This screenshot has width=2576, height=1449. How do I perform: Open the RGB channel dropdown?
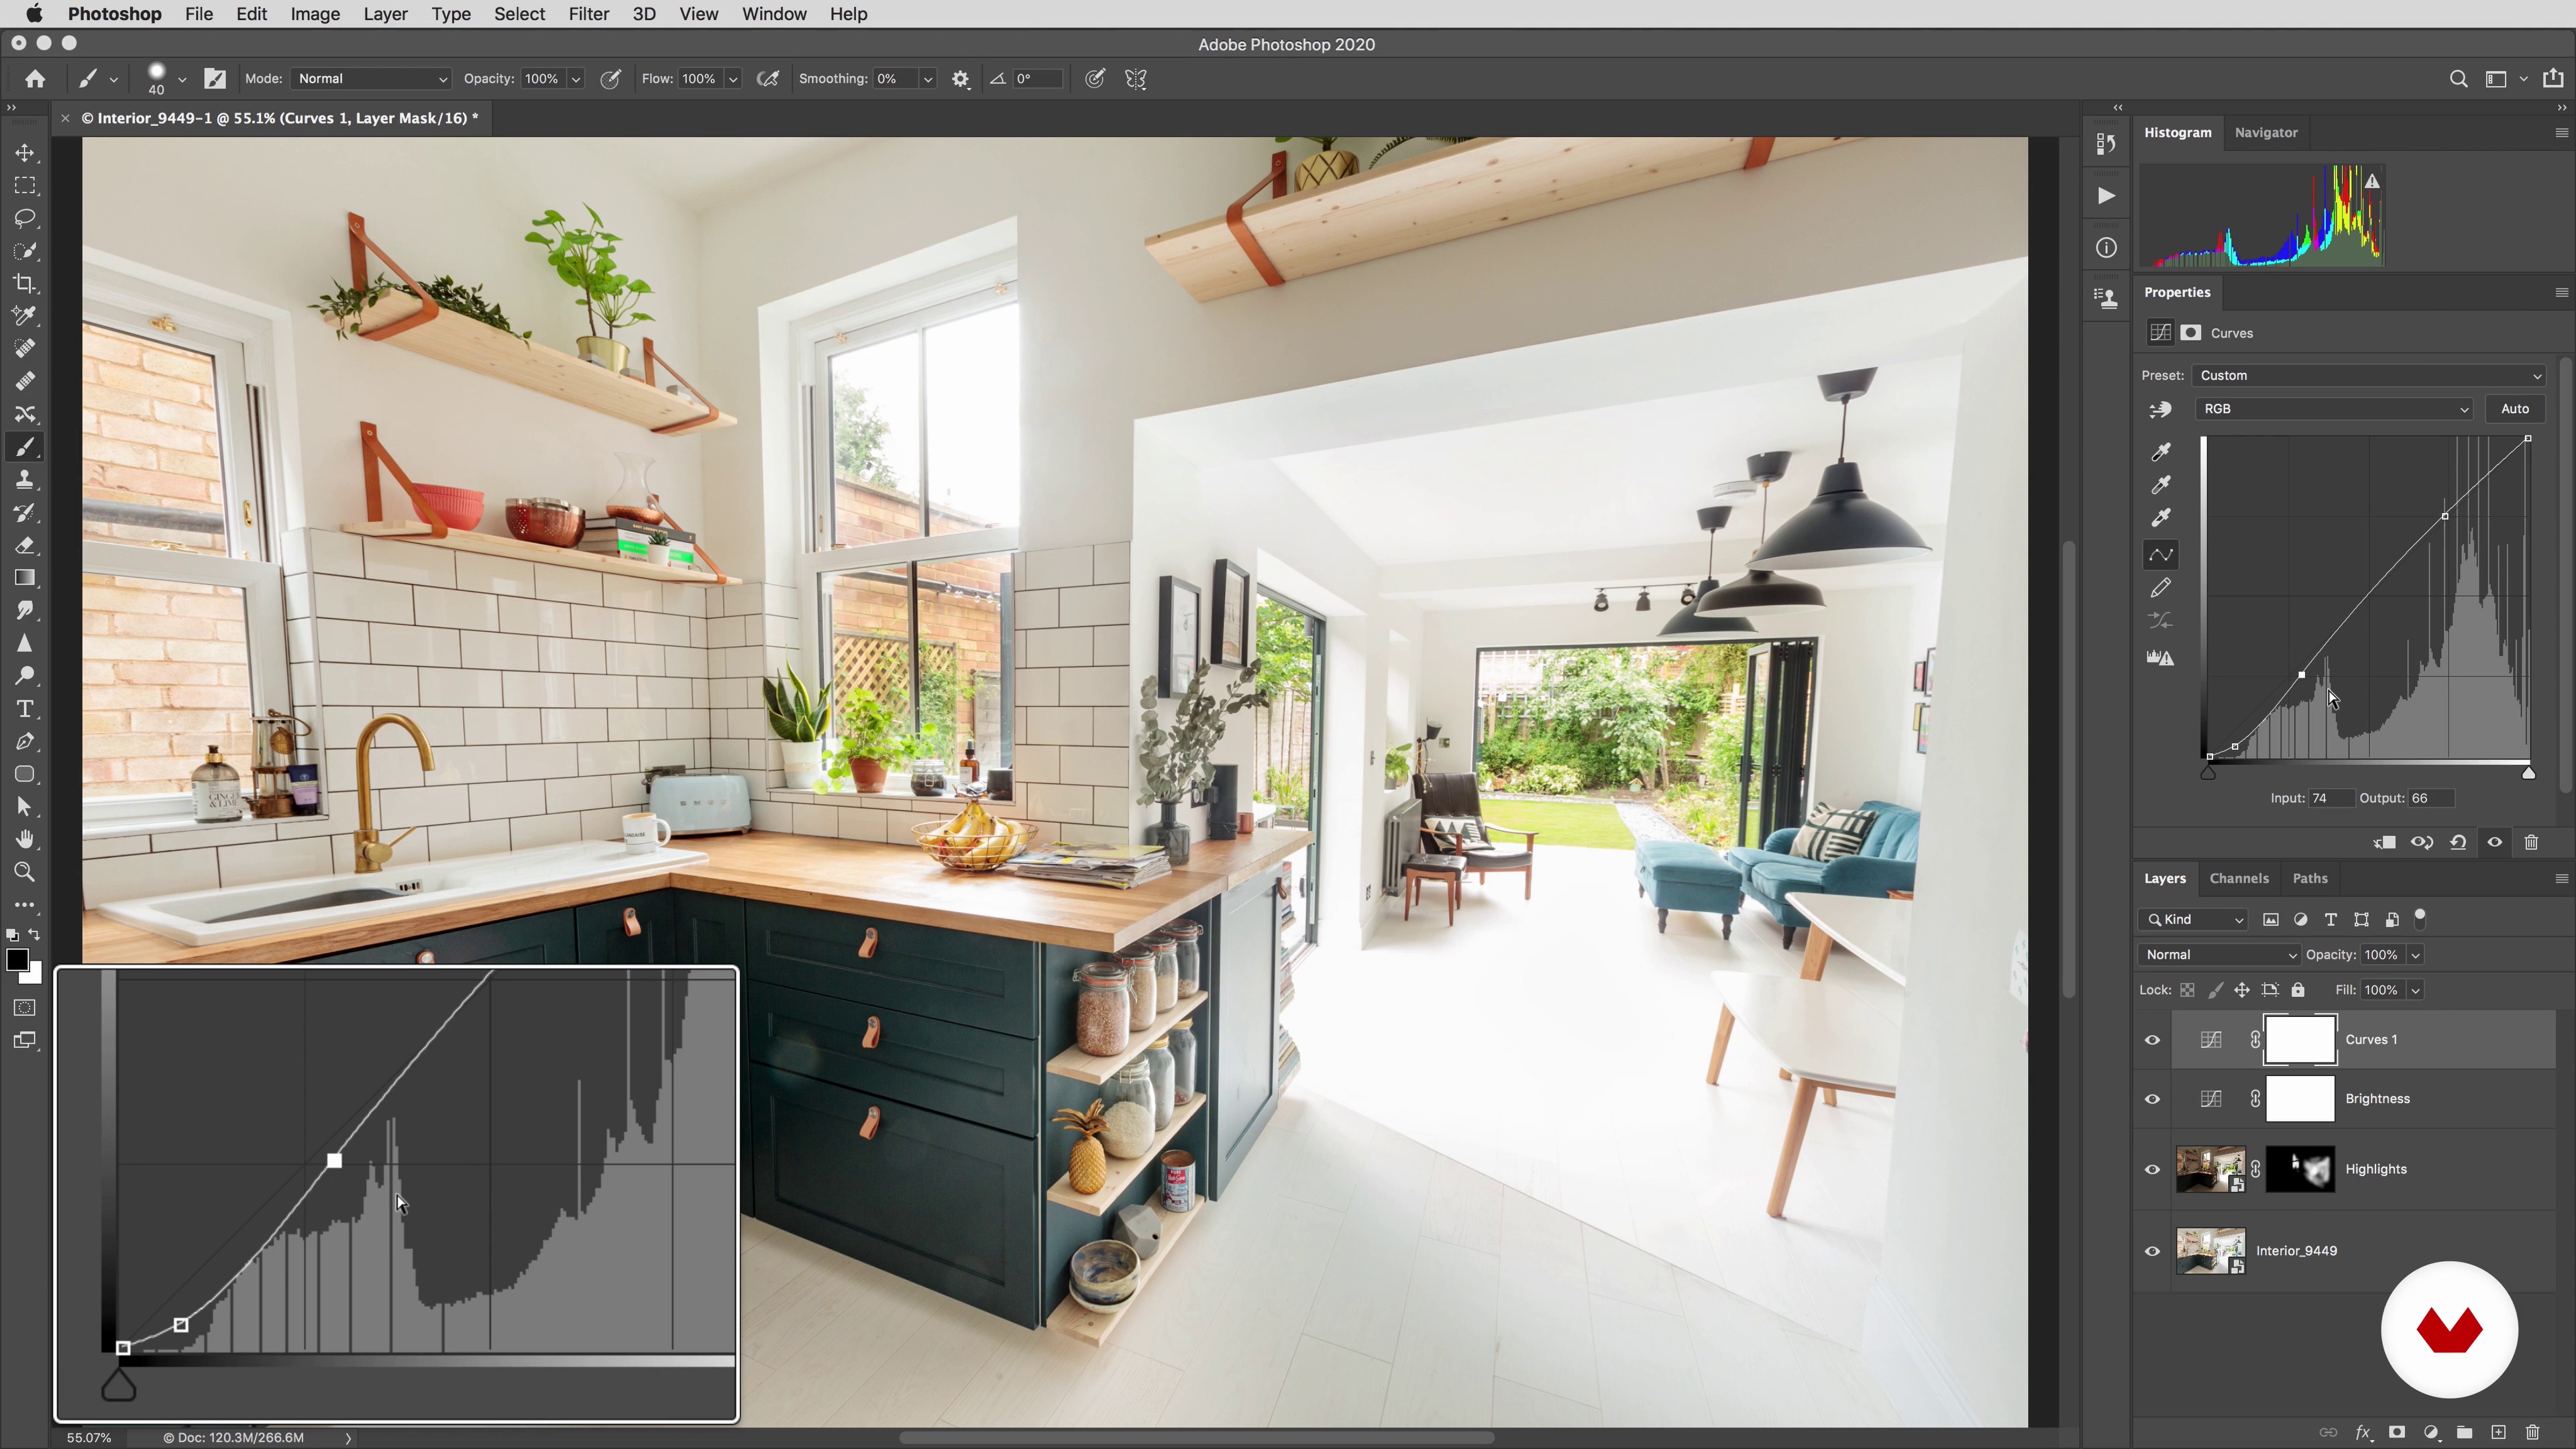pyautogui.click(x=2334, y=409)
